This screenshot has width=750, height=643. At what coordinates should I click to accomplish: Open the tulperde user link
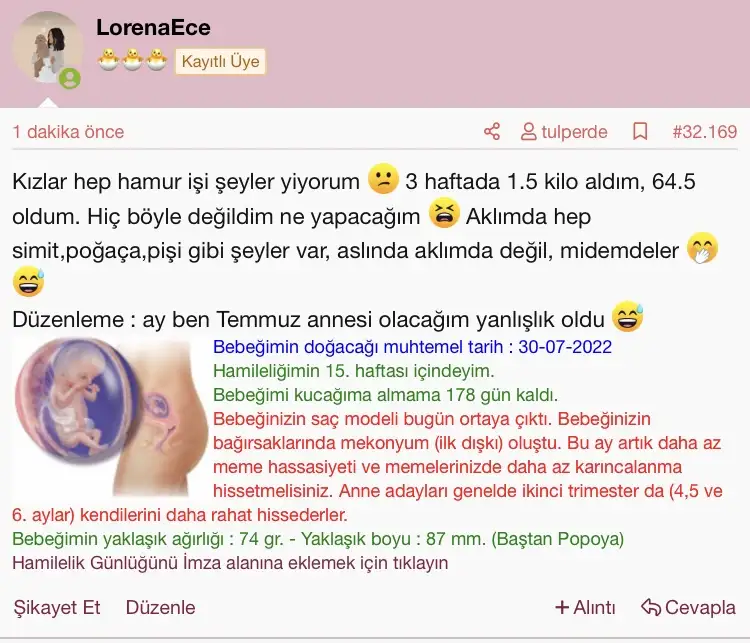click(x=574, y=132)
